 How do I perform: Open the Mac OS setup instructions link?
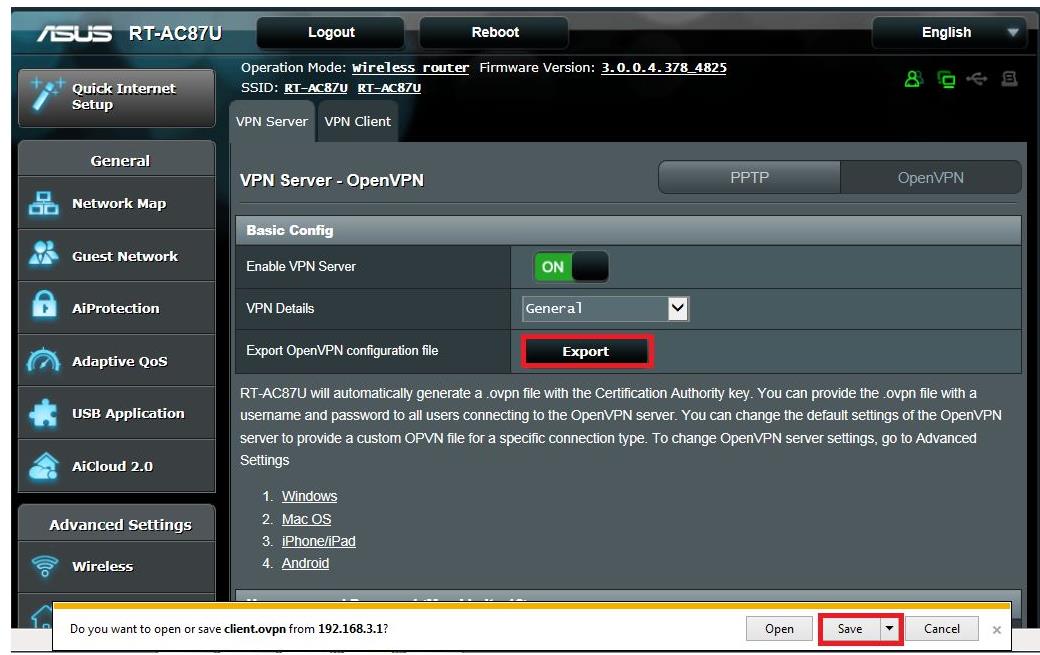coord(306,518)
